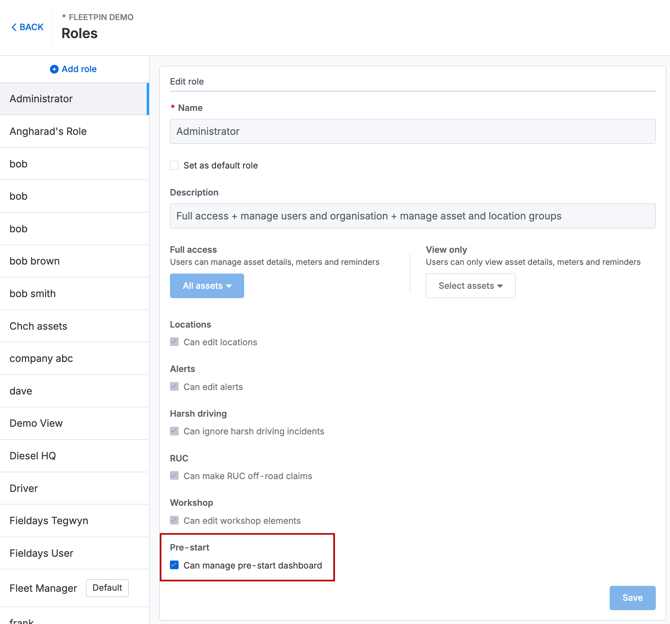Open the All assets dropdown

click(x=207, y=286)
